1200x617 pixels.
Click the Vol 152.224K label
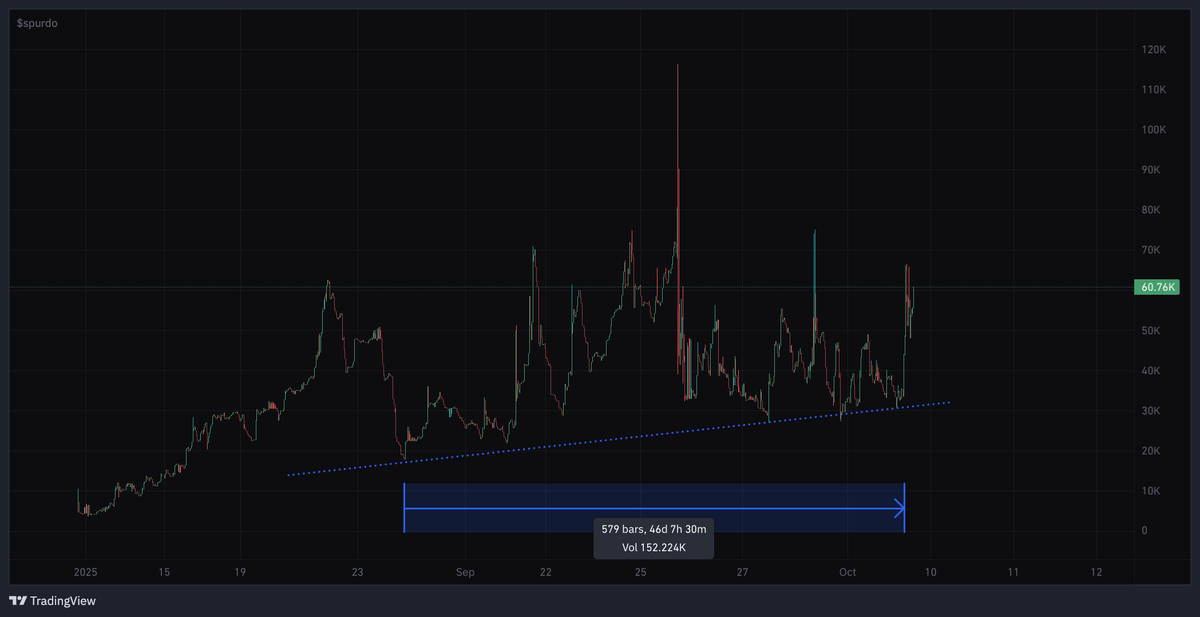coord(652,547)
